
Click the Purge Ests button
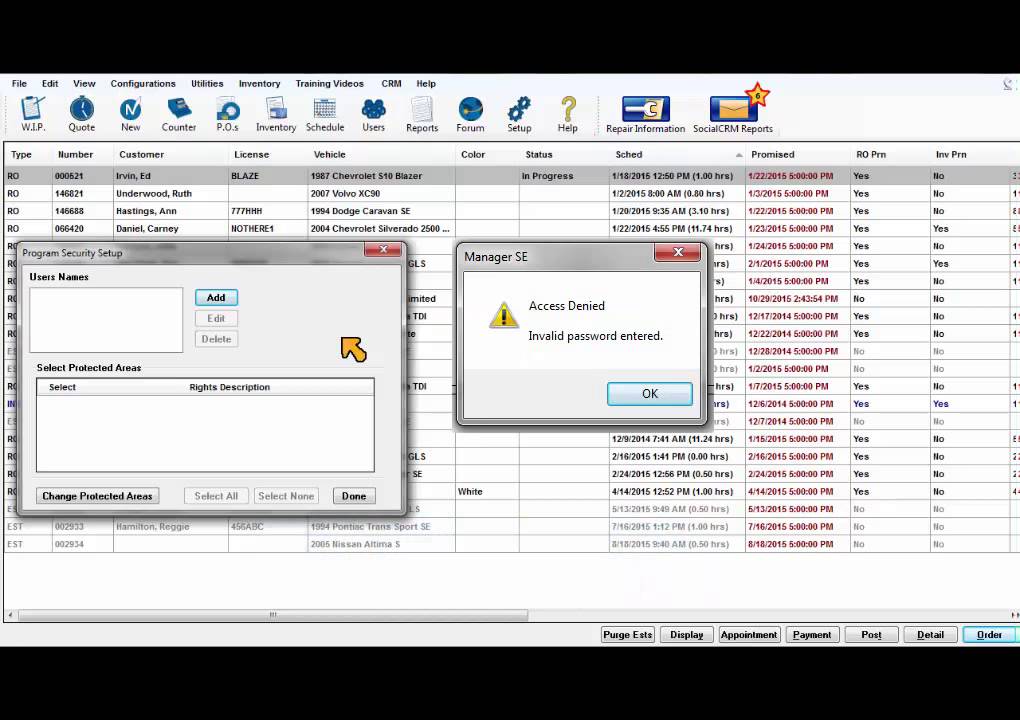pos(628,635)
